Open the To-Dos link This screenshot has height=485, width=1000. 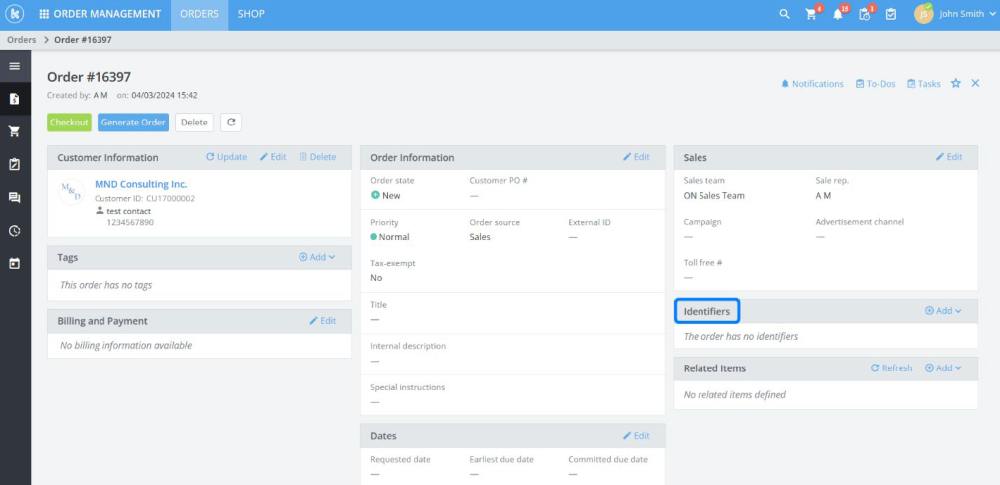click(876, 84)
